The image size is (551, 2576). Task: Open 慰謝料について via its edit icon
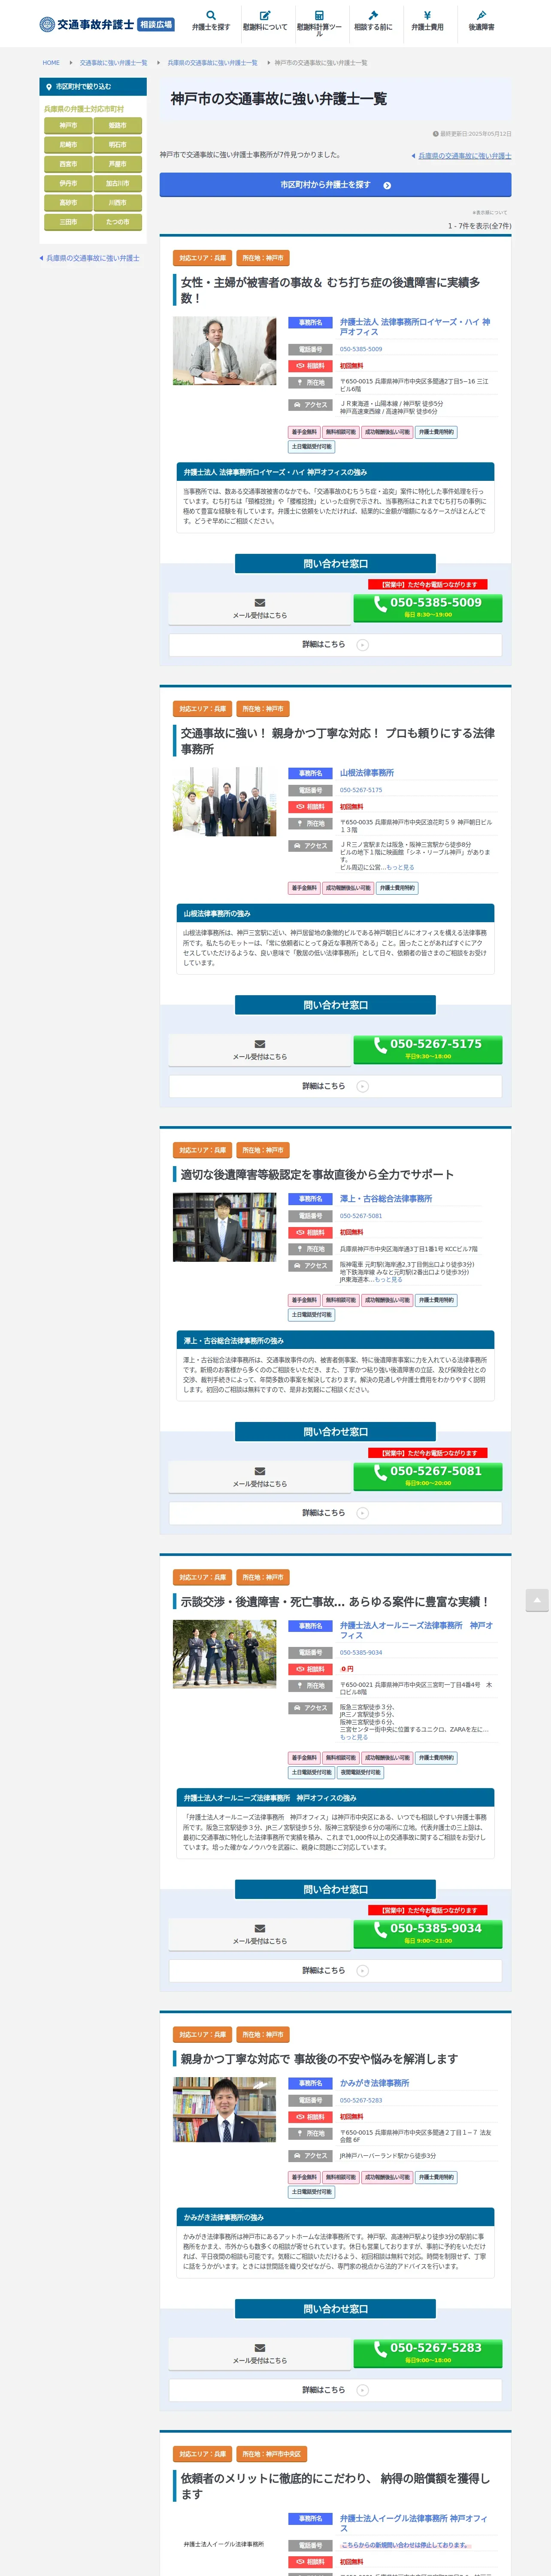coord(265,15)
